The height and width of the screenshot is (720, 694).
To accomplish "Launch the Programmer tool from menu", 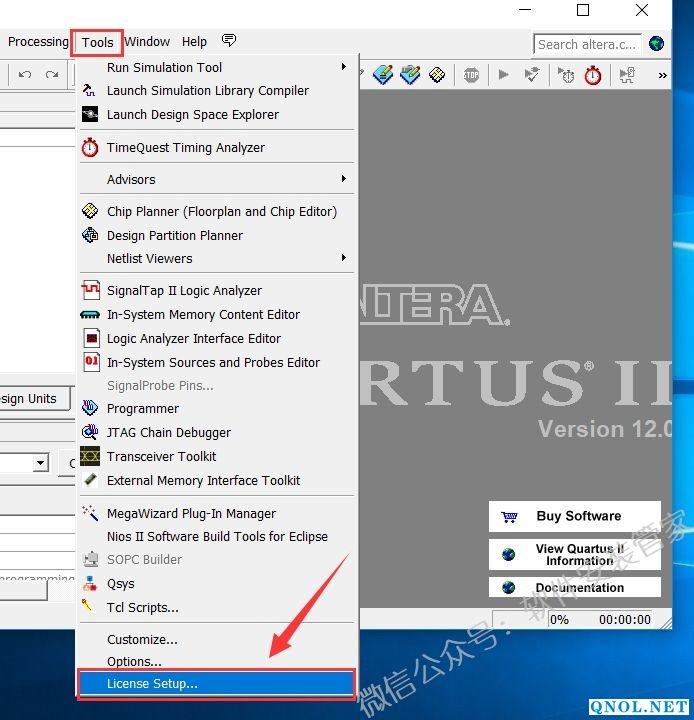I will 143,408.
